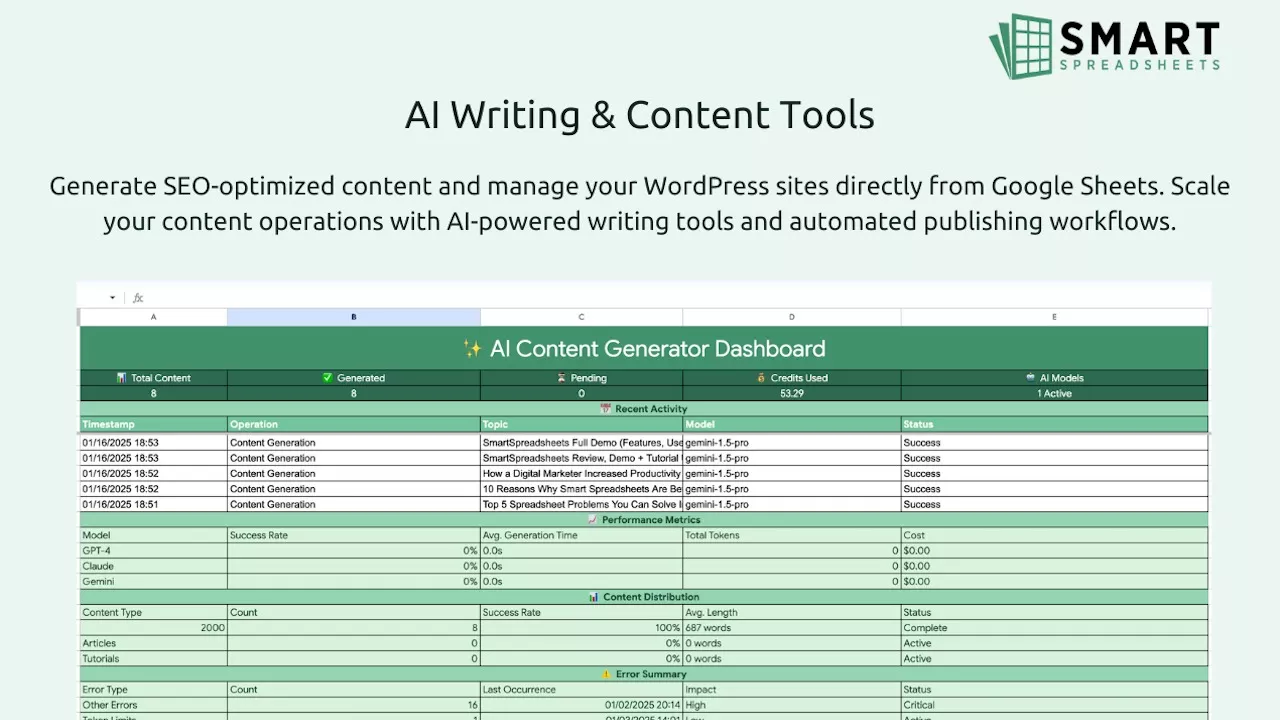Select column D header
This screenshot has width=1280, height=720.
[791, 317]
